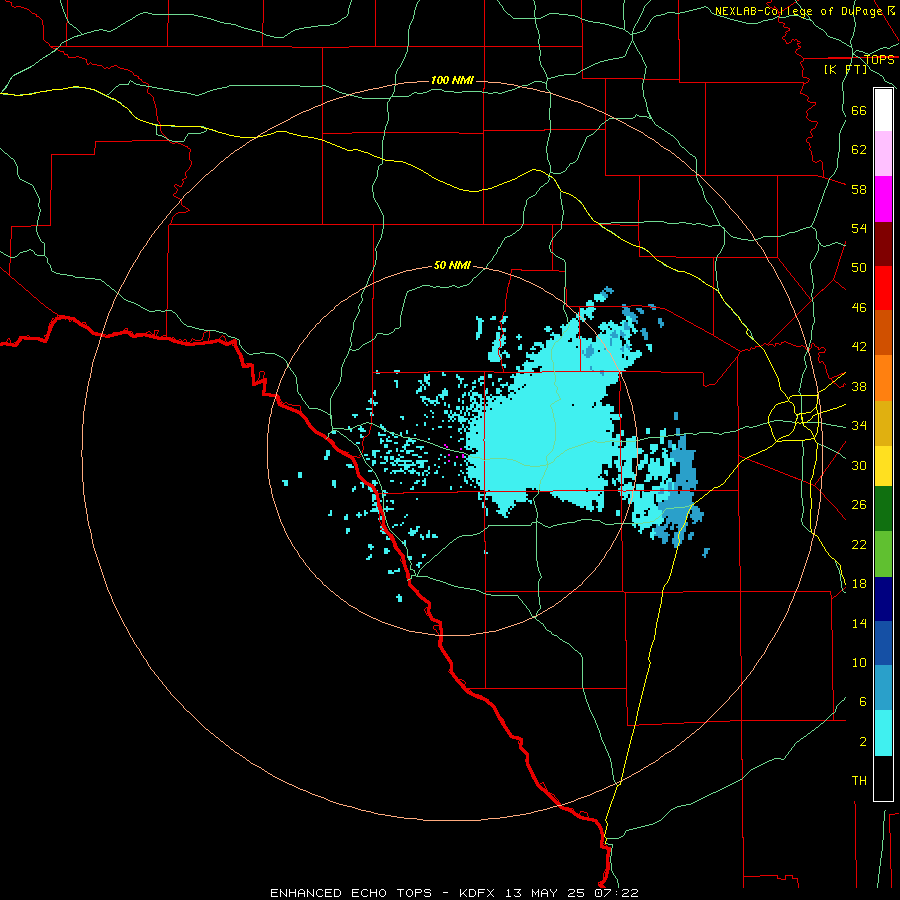900x900 pixels.
Task: Click the bright red 50 kft legend swatch
Action: tap(883, 288)
